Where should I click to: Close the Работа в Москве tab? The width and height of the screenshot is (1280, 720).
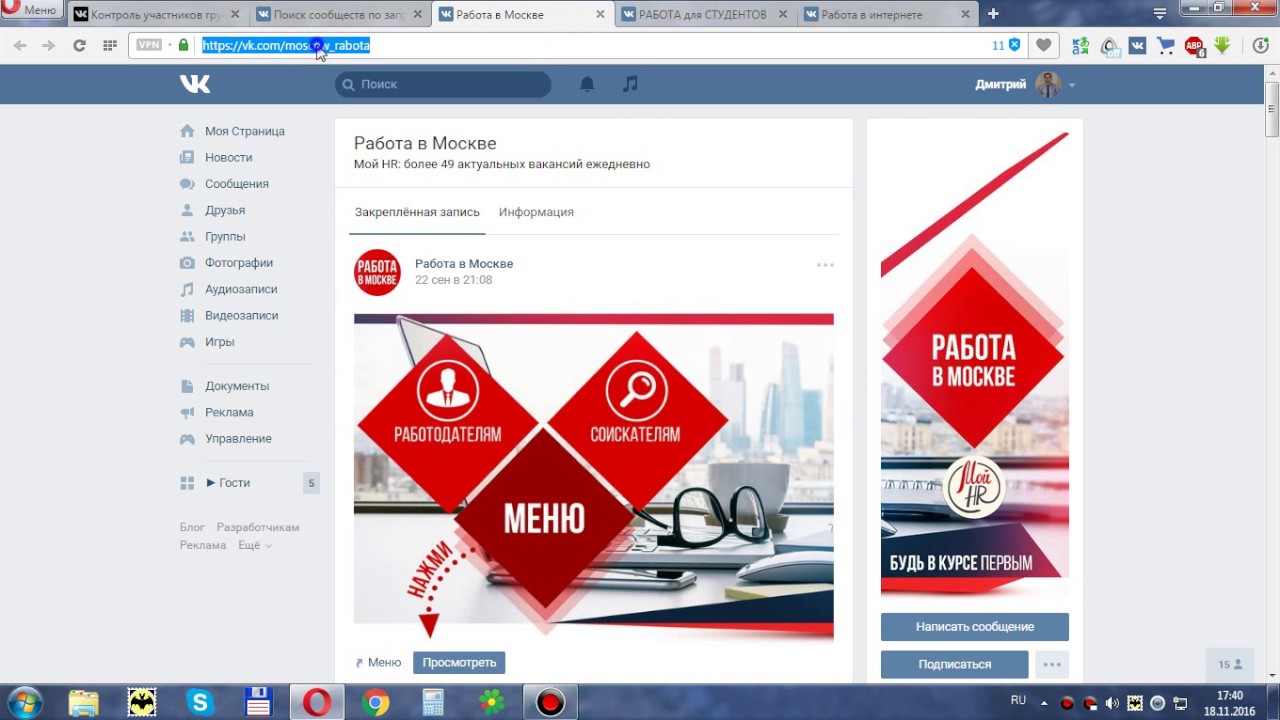(x=600, y=14)
